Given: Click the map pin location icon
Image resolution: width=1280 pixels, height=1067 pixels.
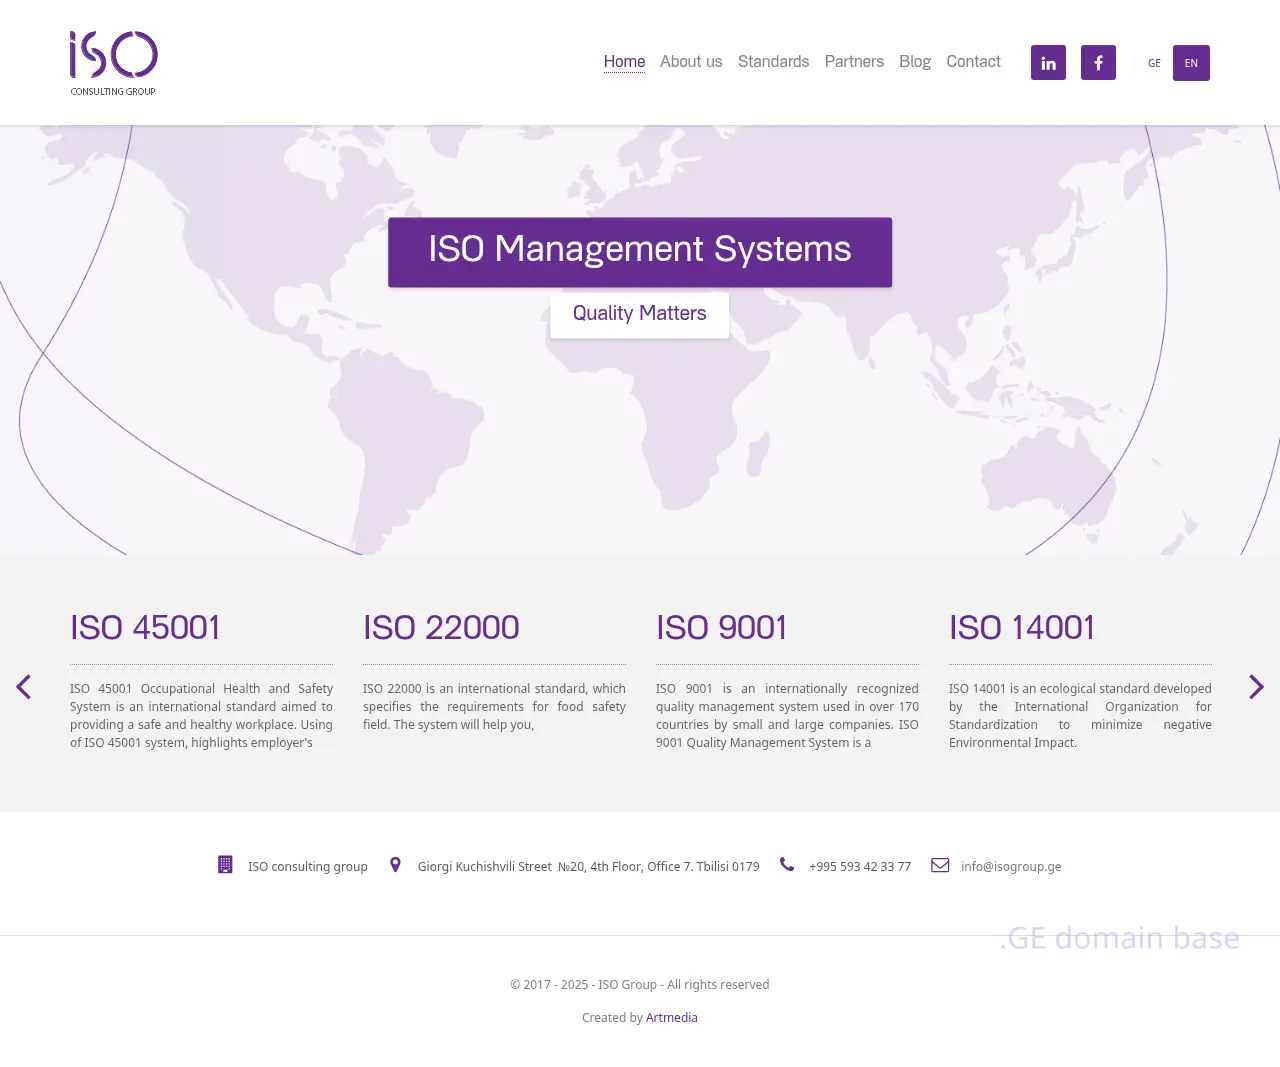Looking at the screenshot, I should (395, 865).
